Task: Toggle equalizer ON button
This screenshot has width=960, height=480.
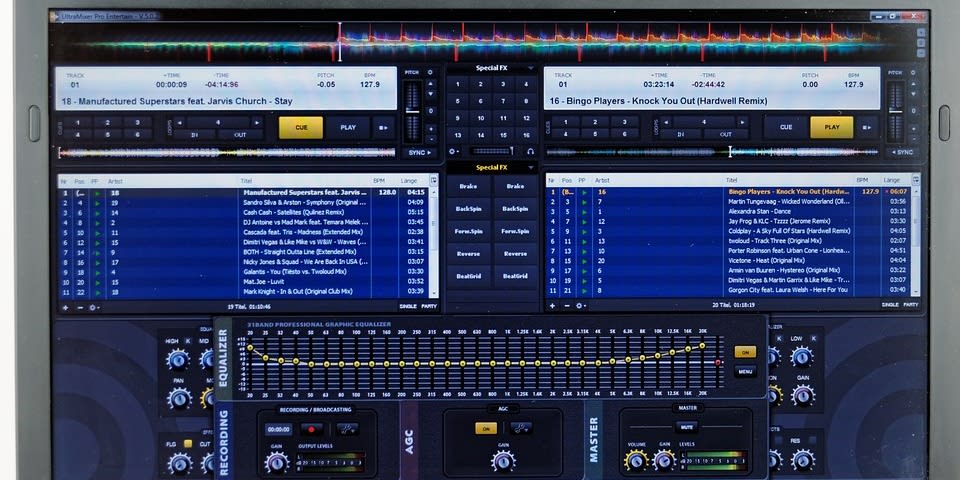Action: click(745, 353)
